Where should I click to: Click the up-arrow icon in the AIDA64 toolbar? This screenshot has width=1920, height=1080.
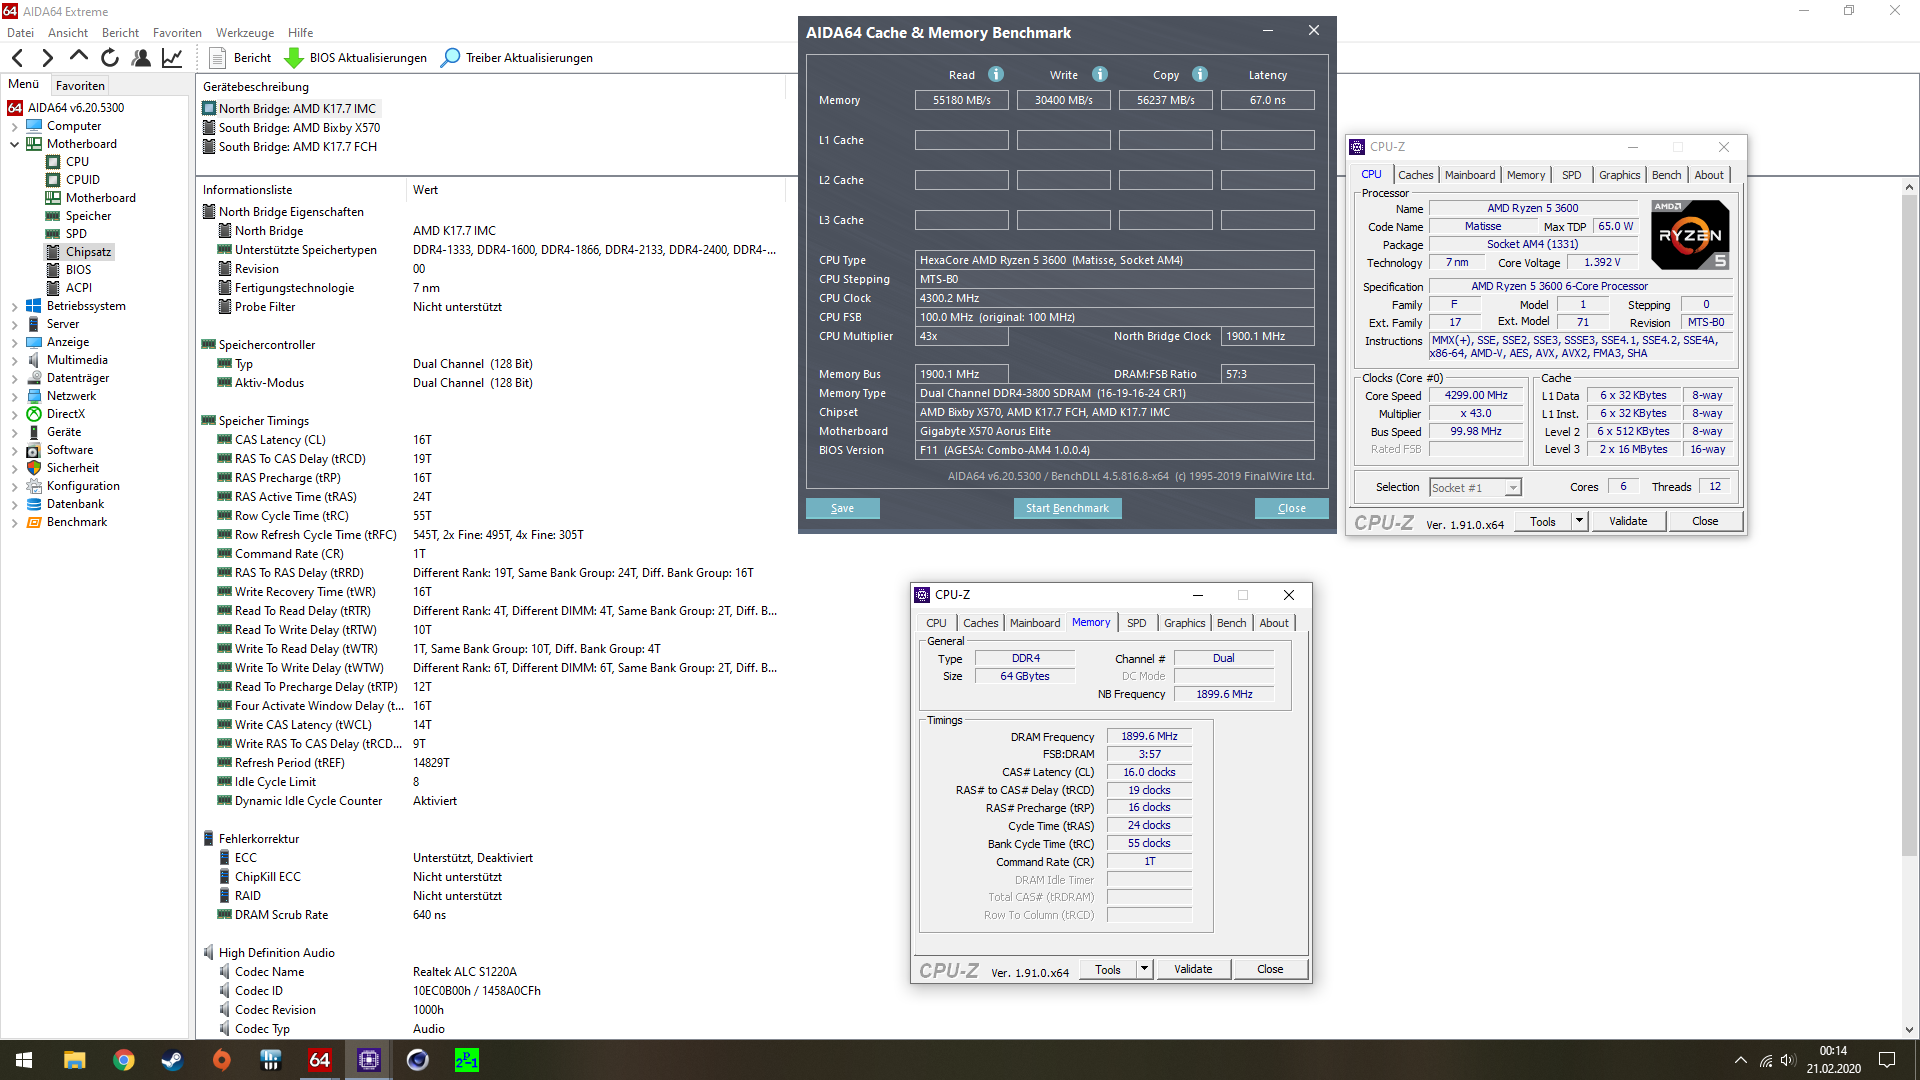[79, 57]
